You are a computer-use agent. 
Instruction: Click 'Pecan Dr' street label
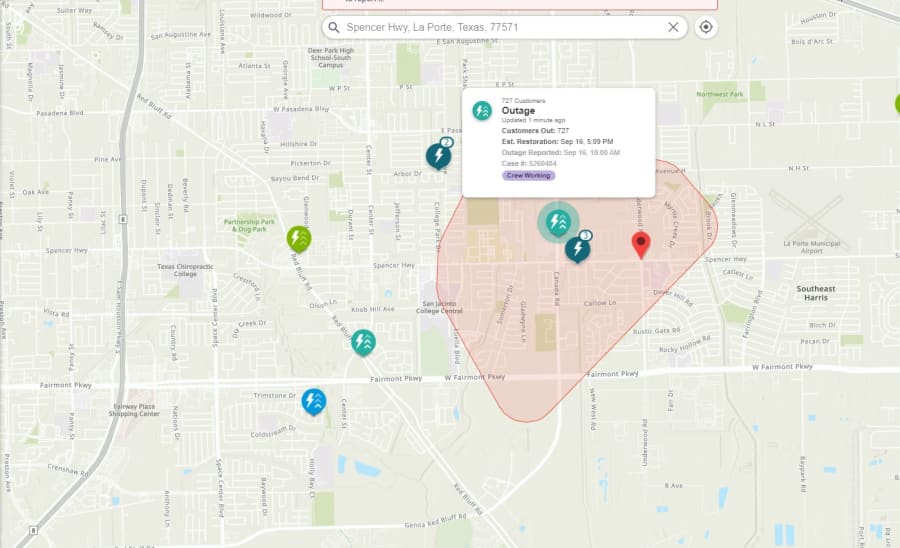pyautogui.click(x=815, y=341)
